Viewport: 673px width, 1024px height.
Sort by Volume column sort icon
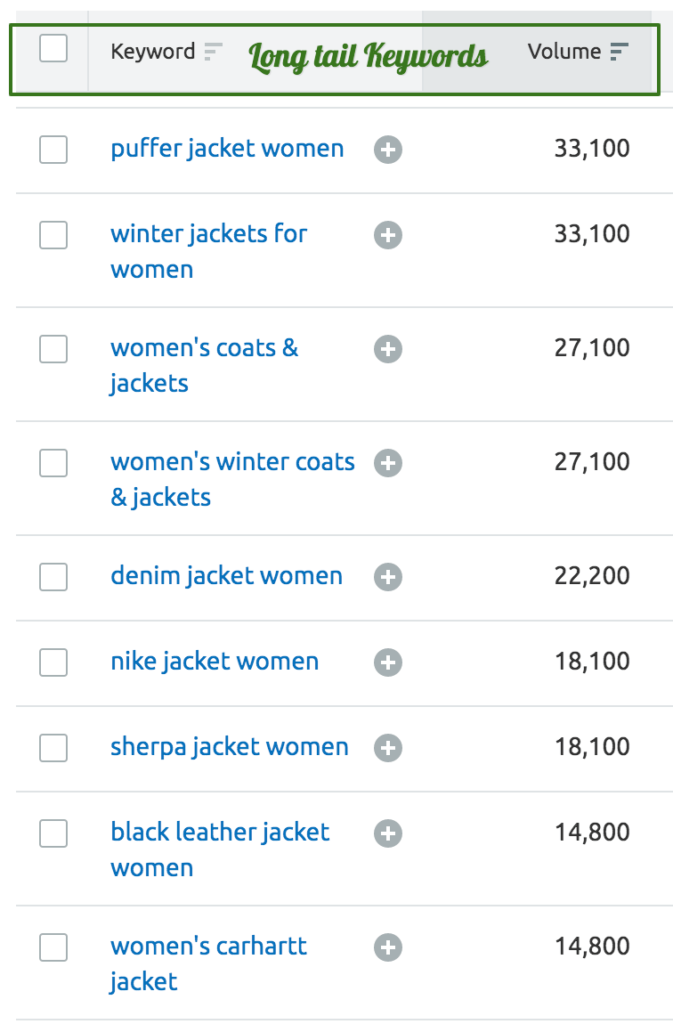point(619,51)
